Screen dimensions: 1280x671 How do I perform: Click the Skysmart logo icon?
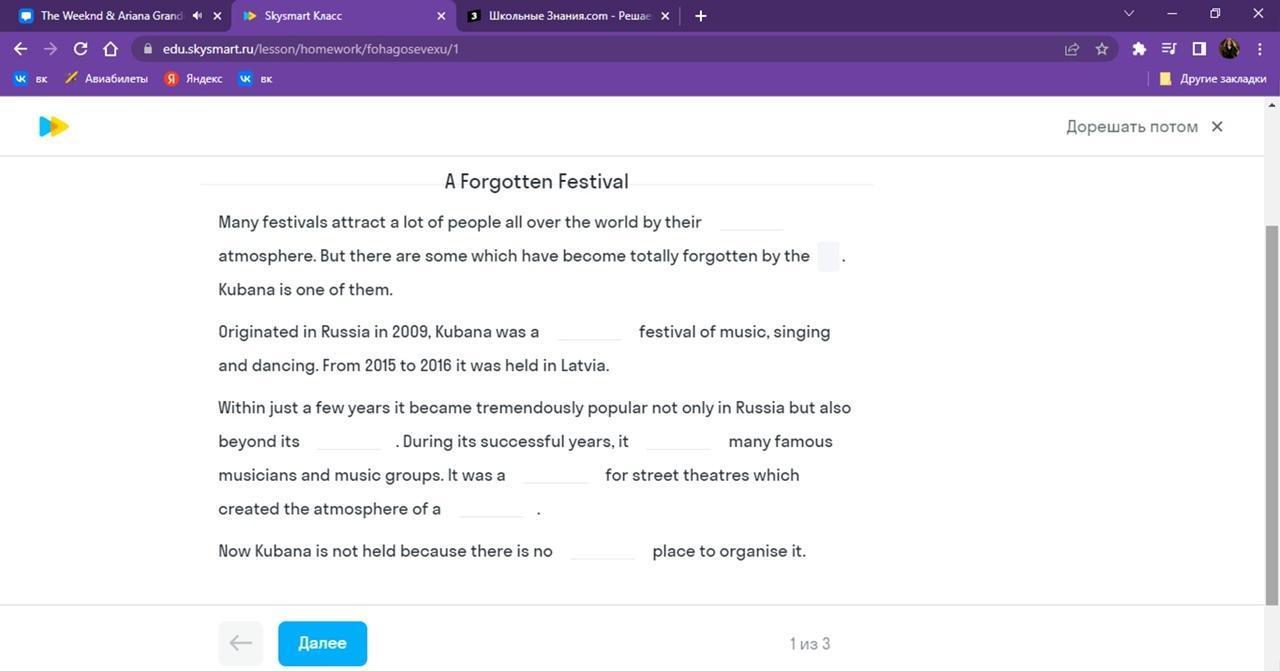coord(53,126)
